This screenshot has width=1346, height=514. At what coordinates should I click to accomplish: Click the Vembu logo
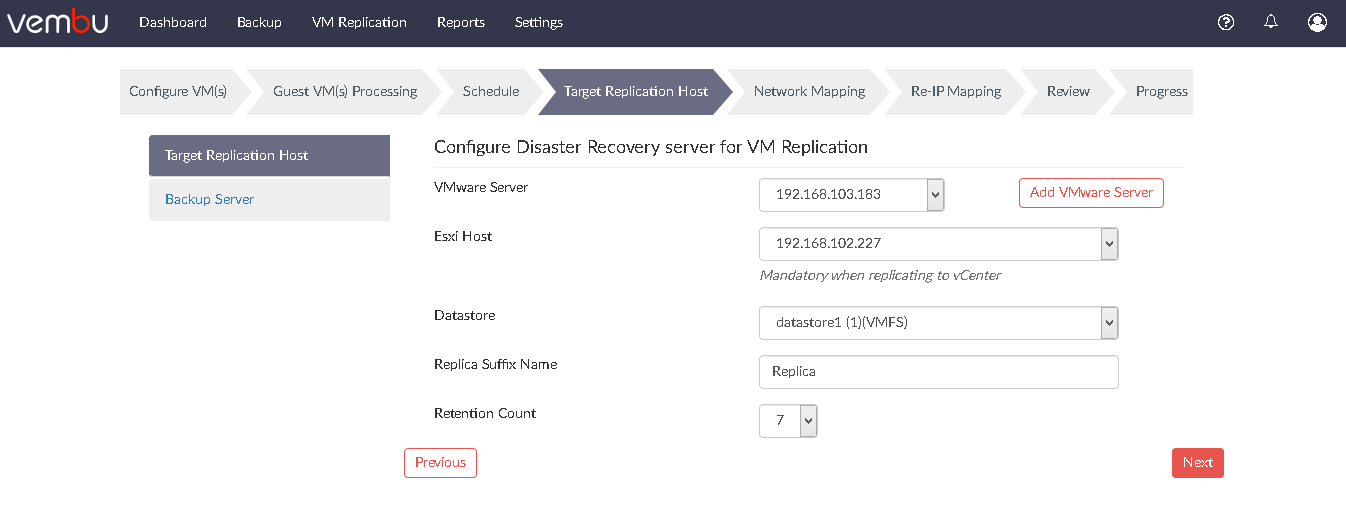(x=58, y=22)
